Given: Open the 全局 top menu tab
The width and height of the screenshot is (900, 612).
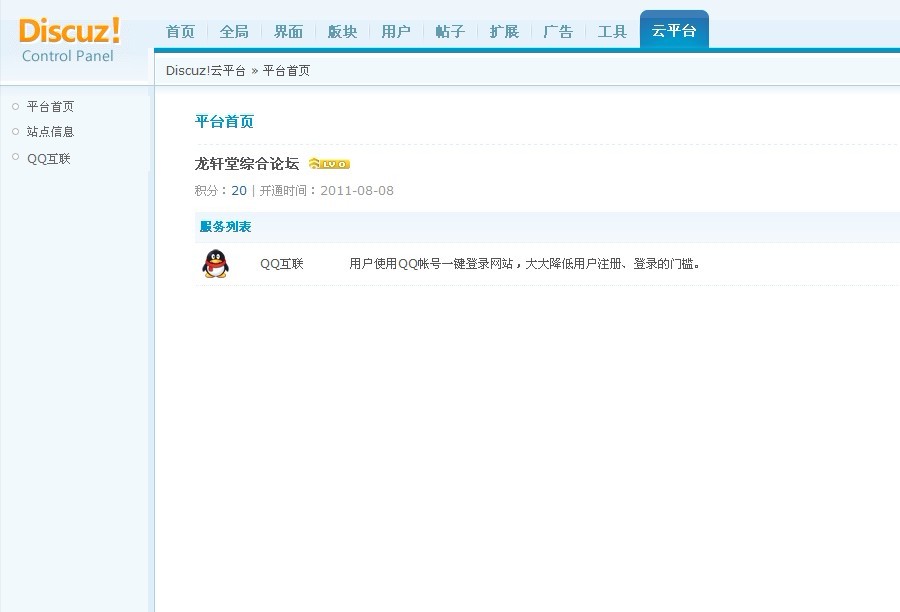Looking at the screenshot, I should (x=234, y=32).
